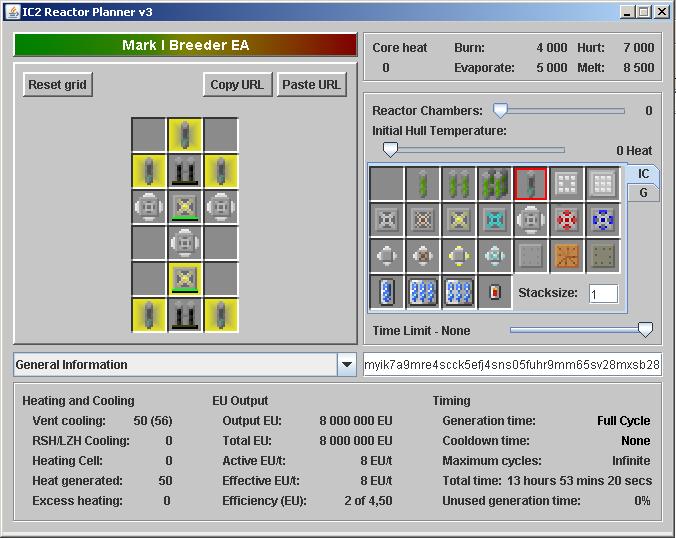Screen dimensions: 676x538
Task: Click the Copy URL button
Action: (237, 84)
